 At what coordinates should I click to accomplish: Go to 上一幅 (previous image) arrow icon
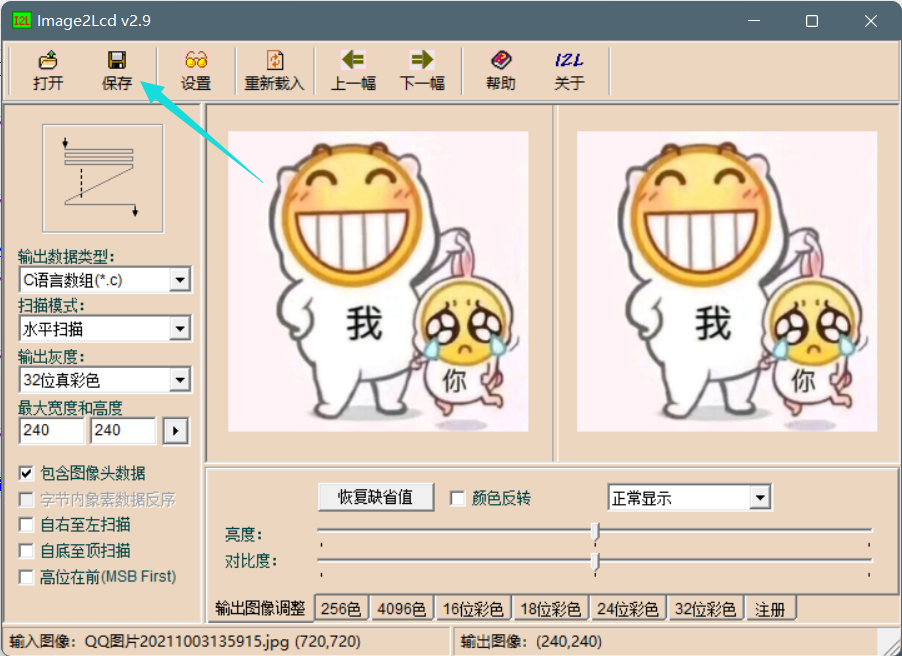(x=353, y=60)
